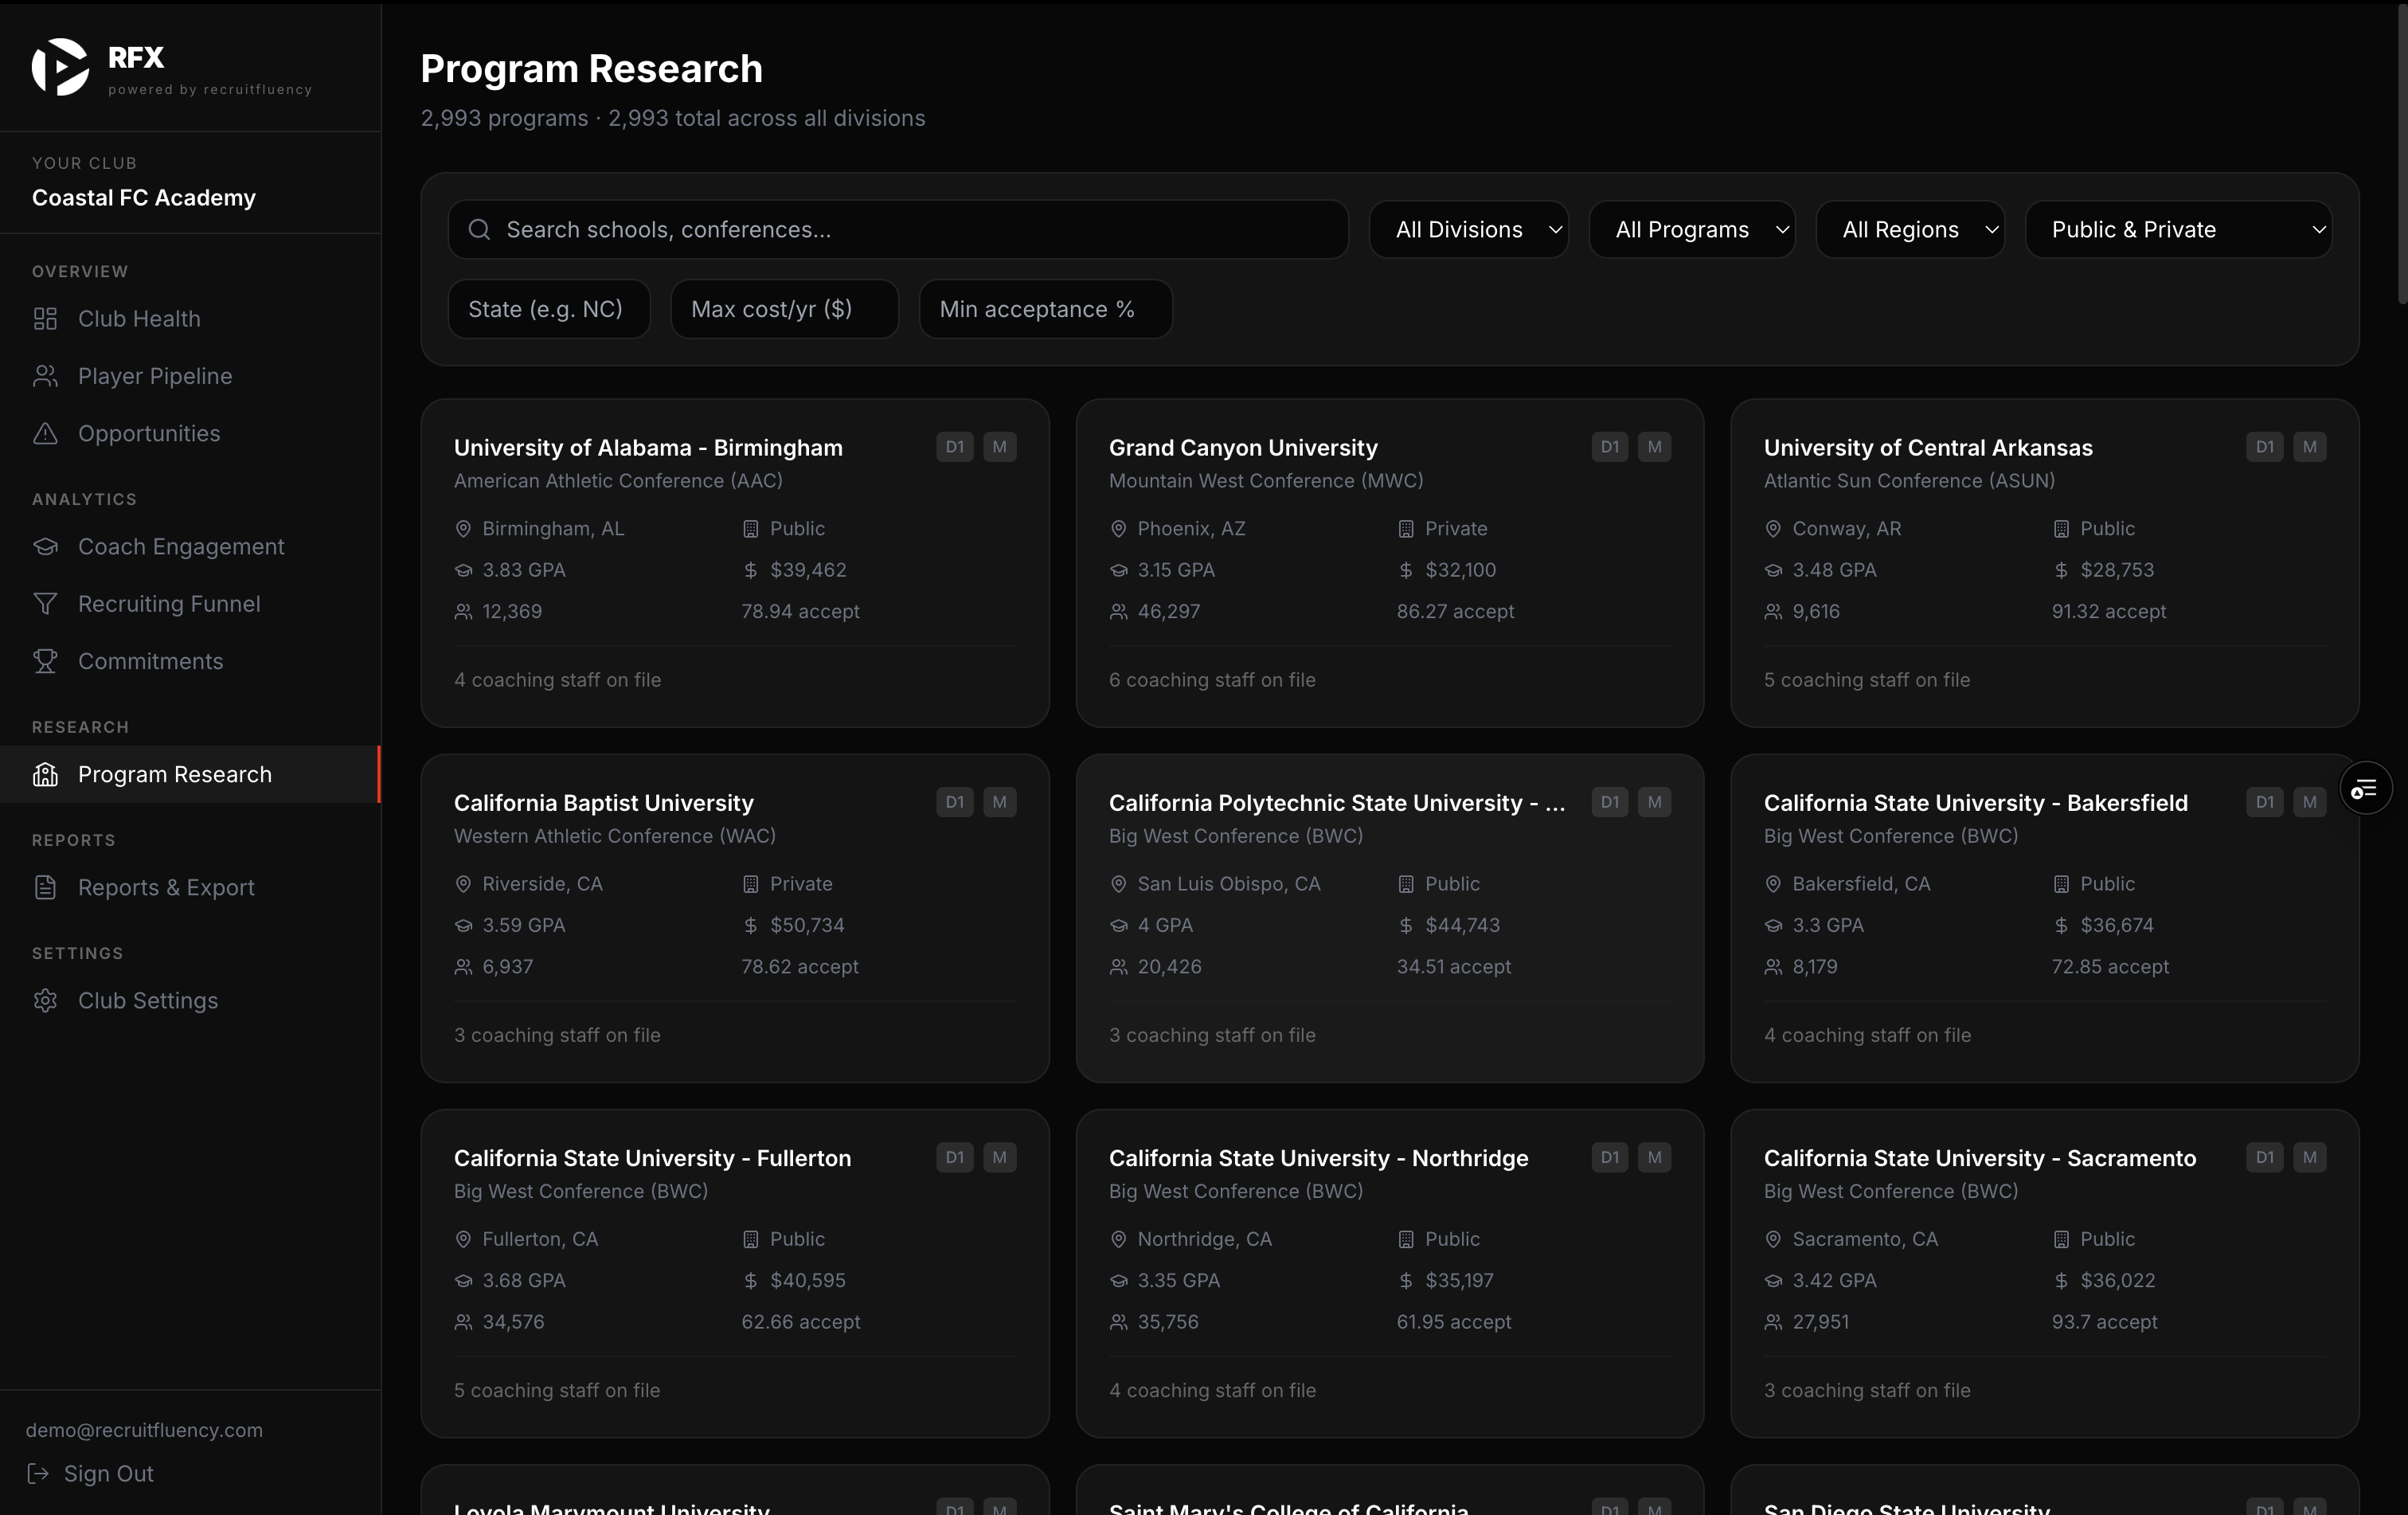Click the Max cost/yr ($) input
Screen dimensions: 2408x1515
tap(784, 309)
